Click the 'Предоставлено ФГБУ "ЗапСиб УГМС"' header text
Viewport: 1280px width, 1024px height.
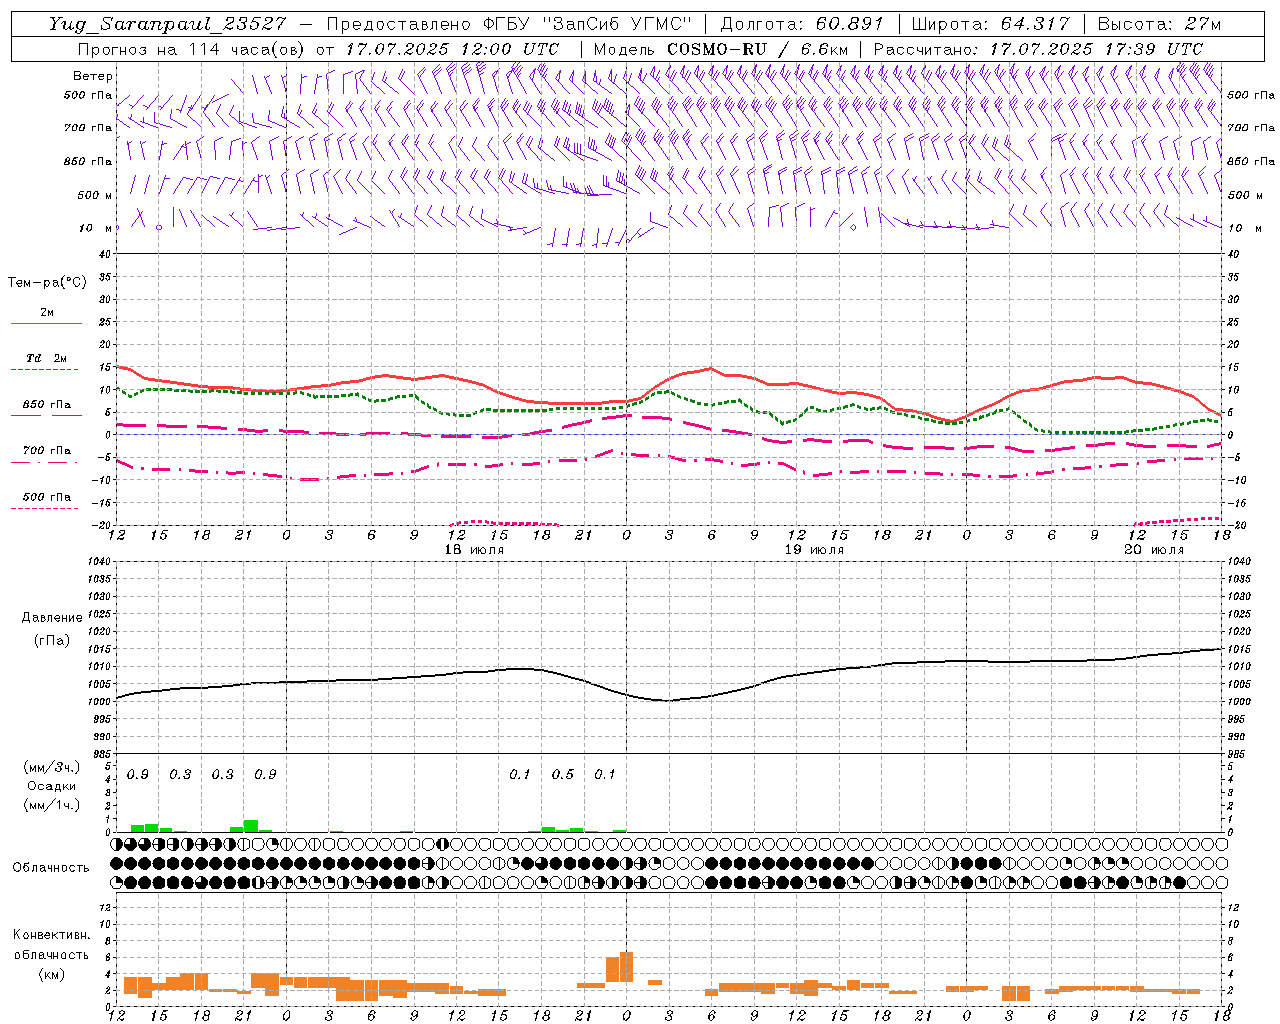pyautogui.click(x=510, y=24)
